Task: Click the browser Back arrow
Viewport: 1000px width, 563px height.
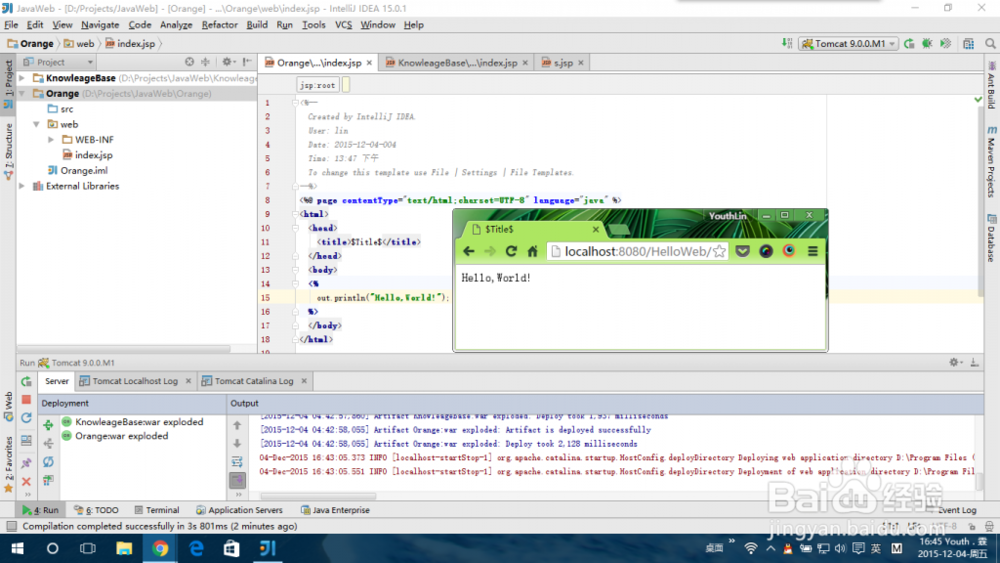Action: pos(469,251)
